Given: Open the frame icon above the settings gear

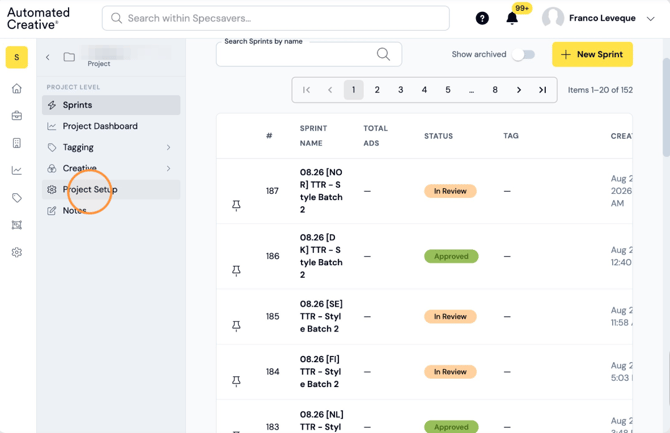Looking at the screenshot, I should pyautogui.click(x=17, y=225).
